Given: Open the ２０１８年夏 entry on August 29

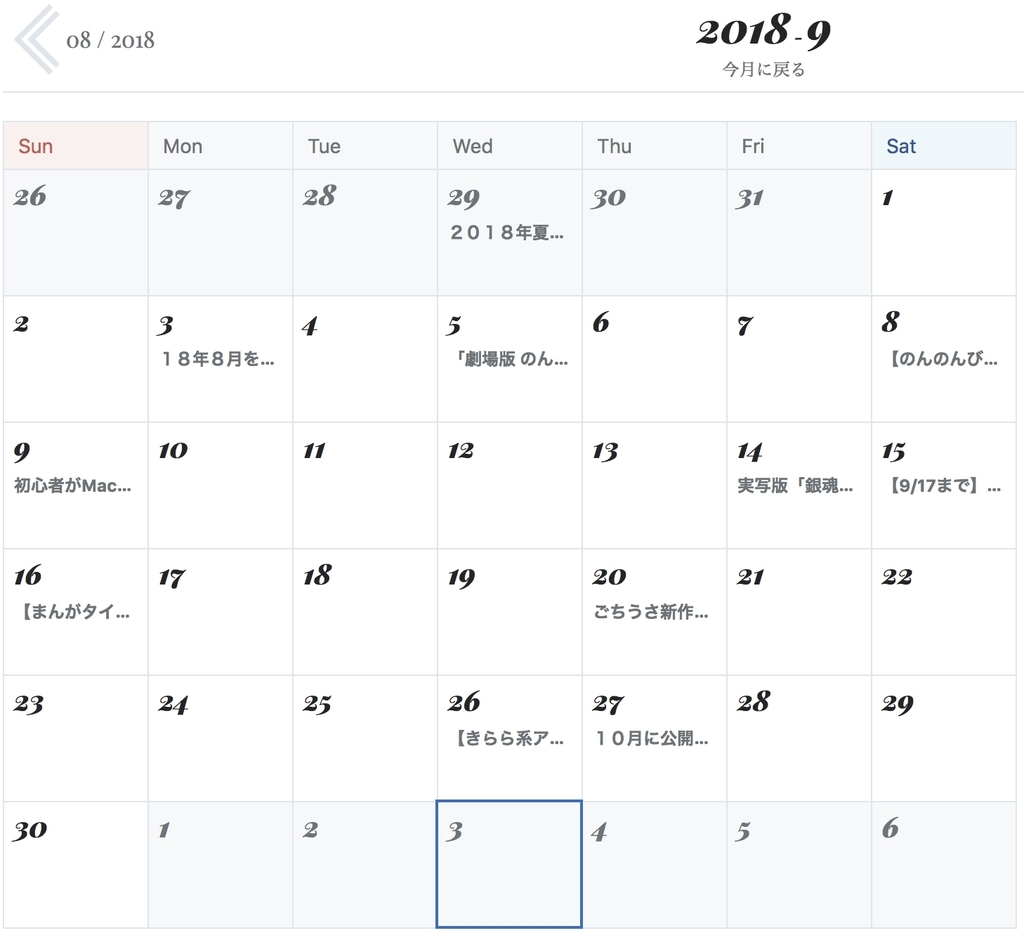Looking at the screenshot, I should click(508, 233).
